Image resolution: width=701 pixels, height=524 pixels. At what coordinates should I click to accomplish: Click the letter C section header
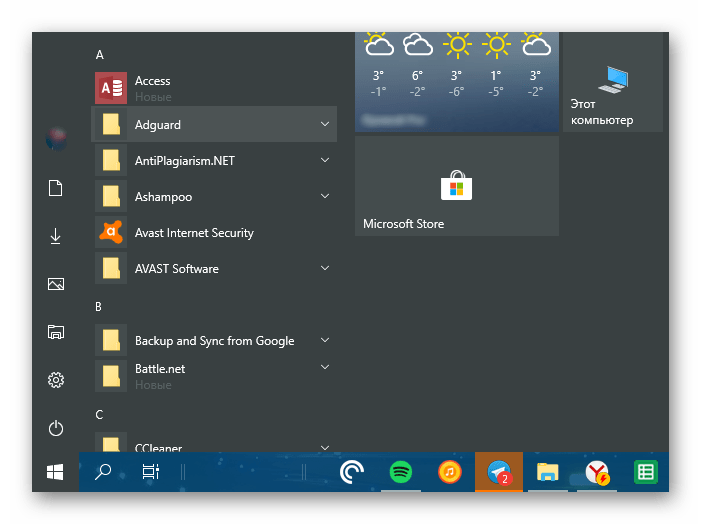[x=99, y=415]
